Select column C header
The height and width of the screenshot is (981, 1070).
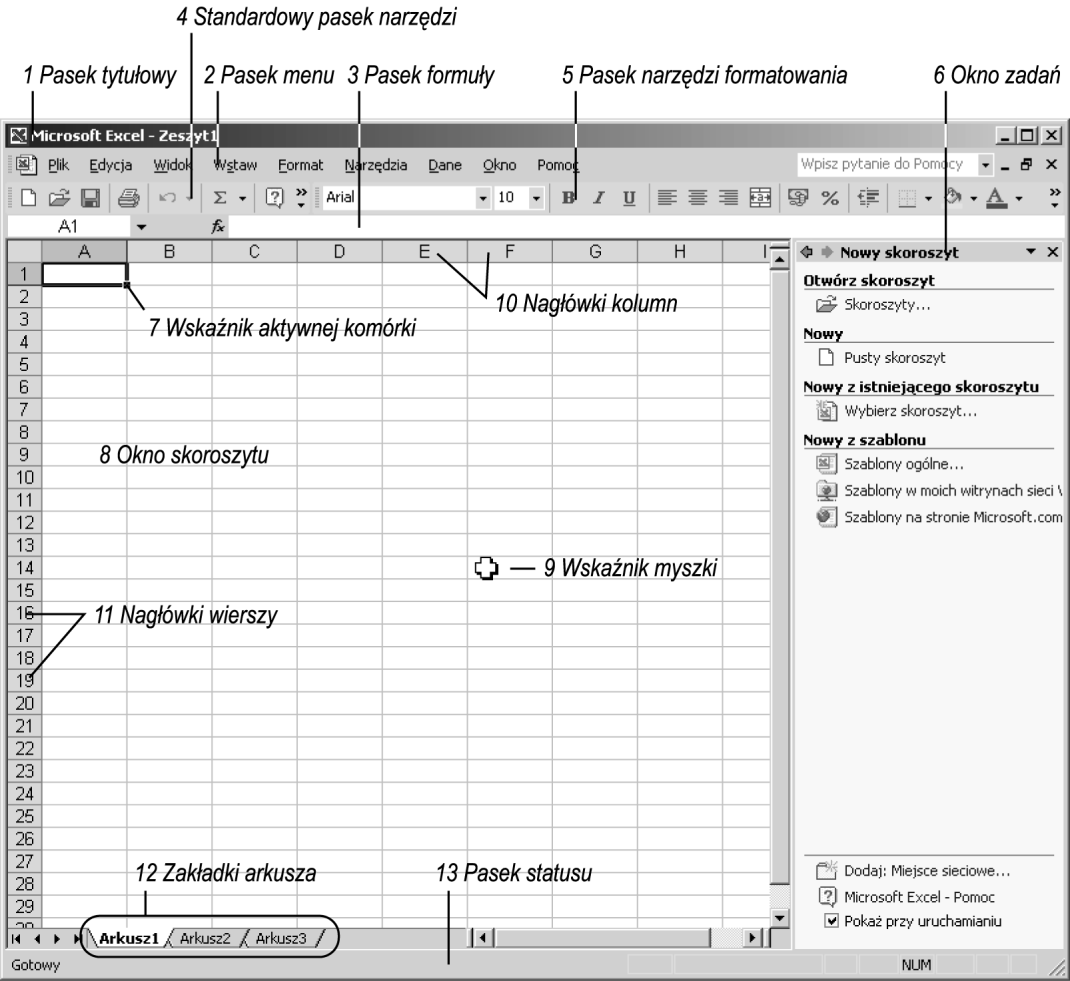pyautogui.click(x=254, y=252)
